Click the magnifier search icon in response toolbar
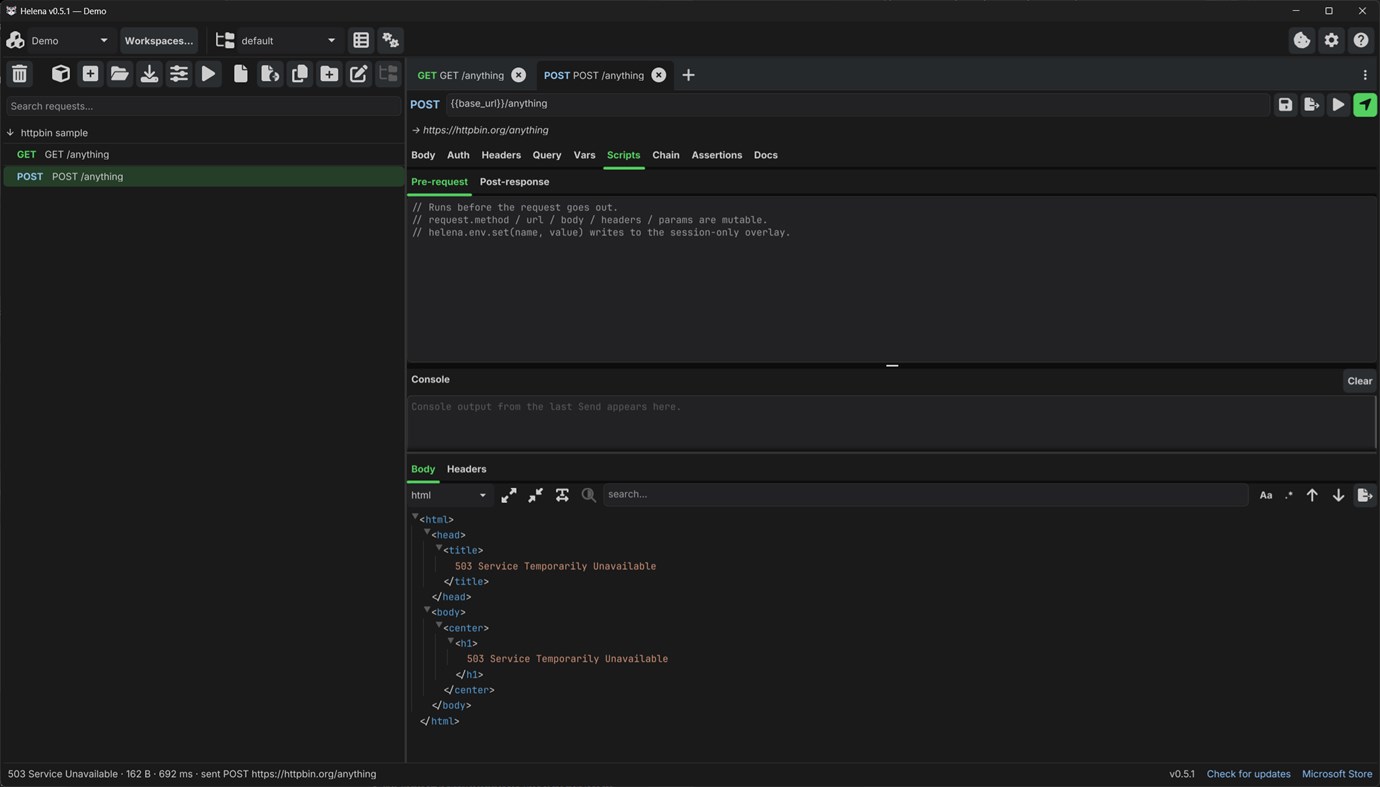 [589, 495]
